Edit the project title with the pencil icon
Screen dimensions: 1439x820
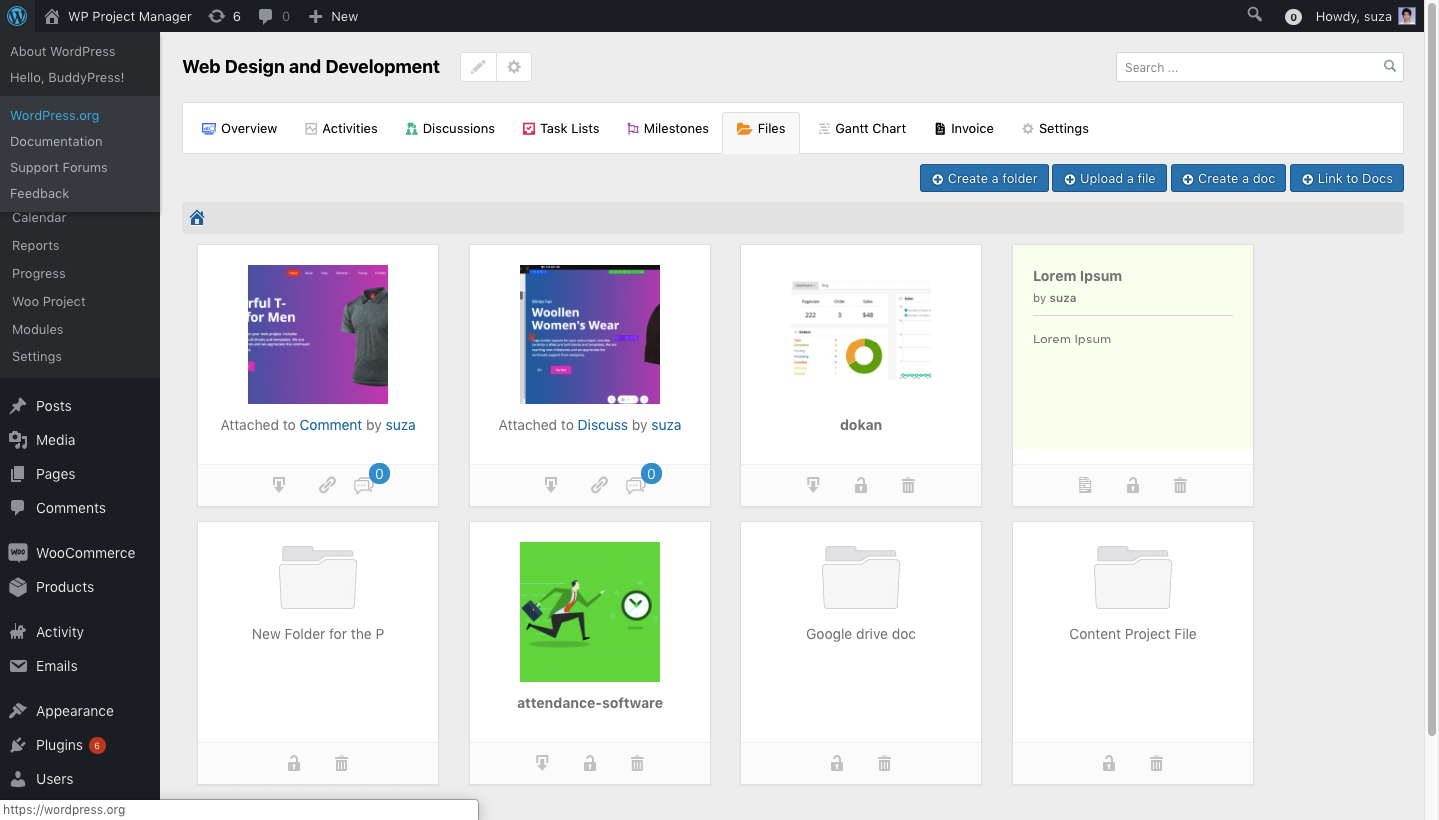tap(477, 66)
